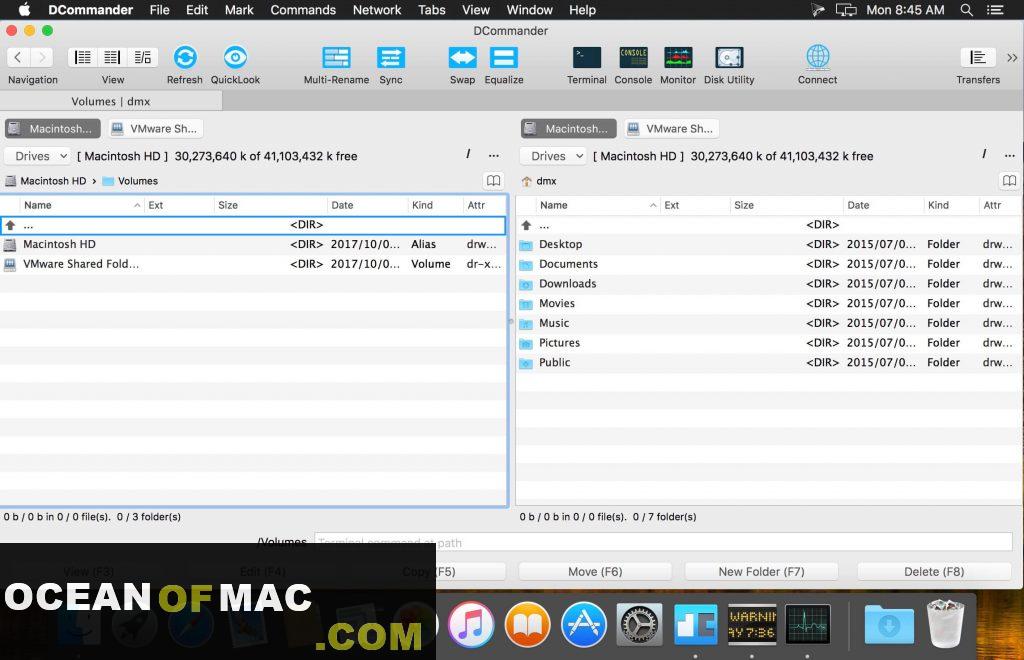Open the Mark menu

coord(239,10)
